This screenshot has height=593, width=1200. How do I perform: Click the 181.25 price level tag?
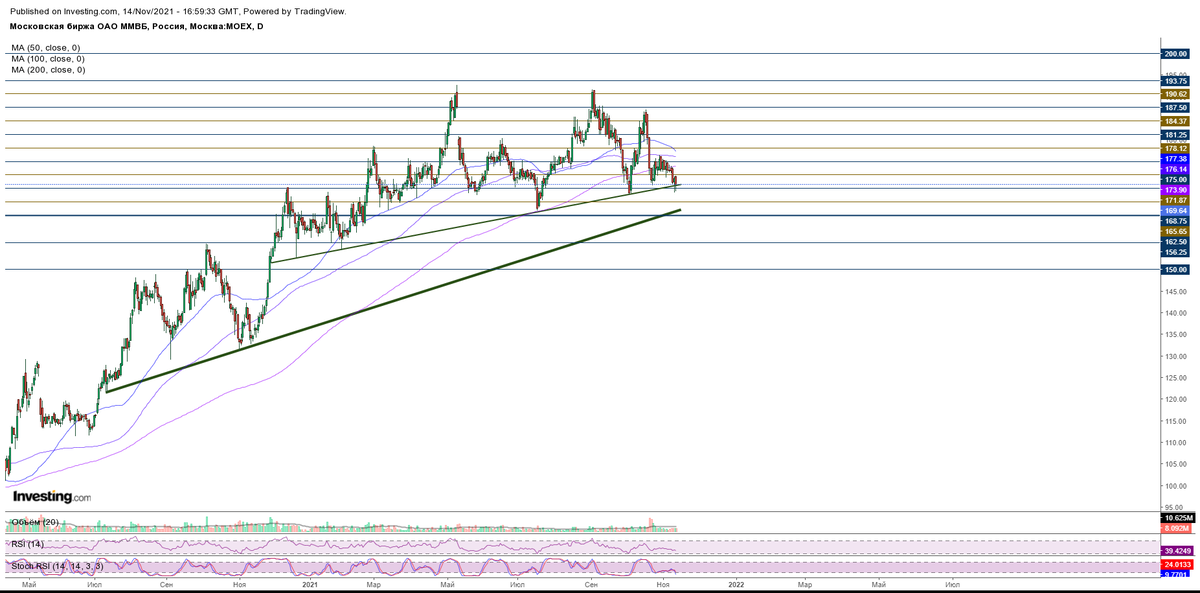coord(1174,134)
